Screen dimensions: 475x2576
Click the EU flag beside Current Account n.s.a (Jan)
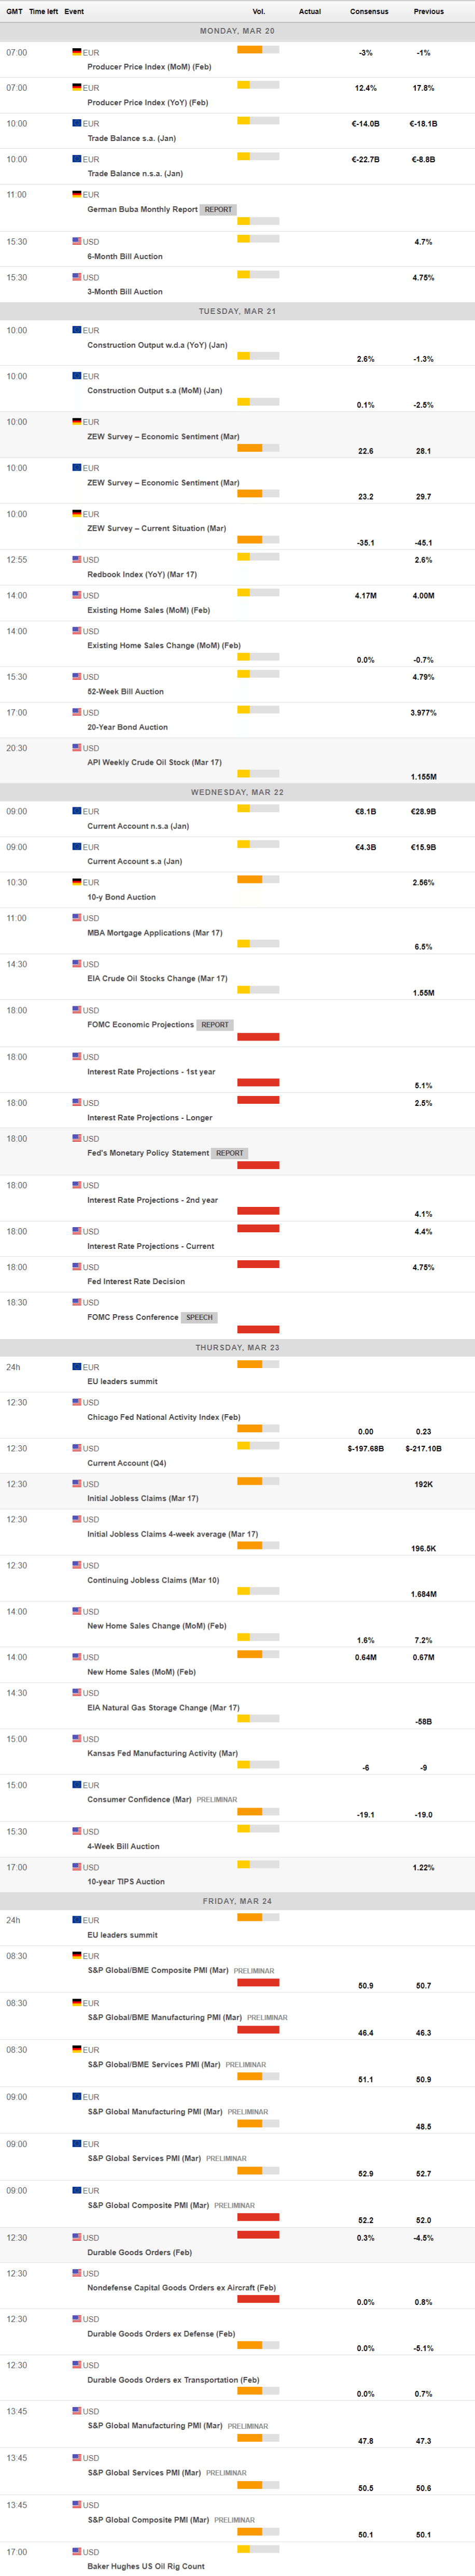[77, 811]
